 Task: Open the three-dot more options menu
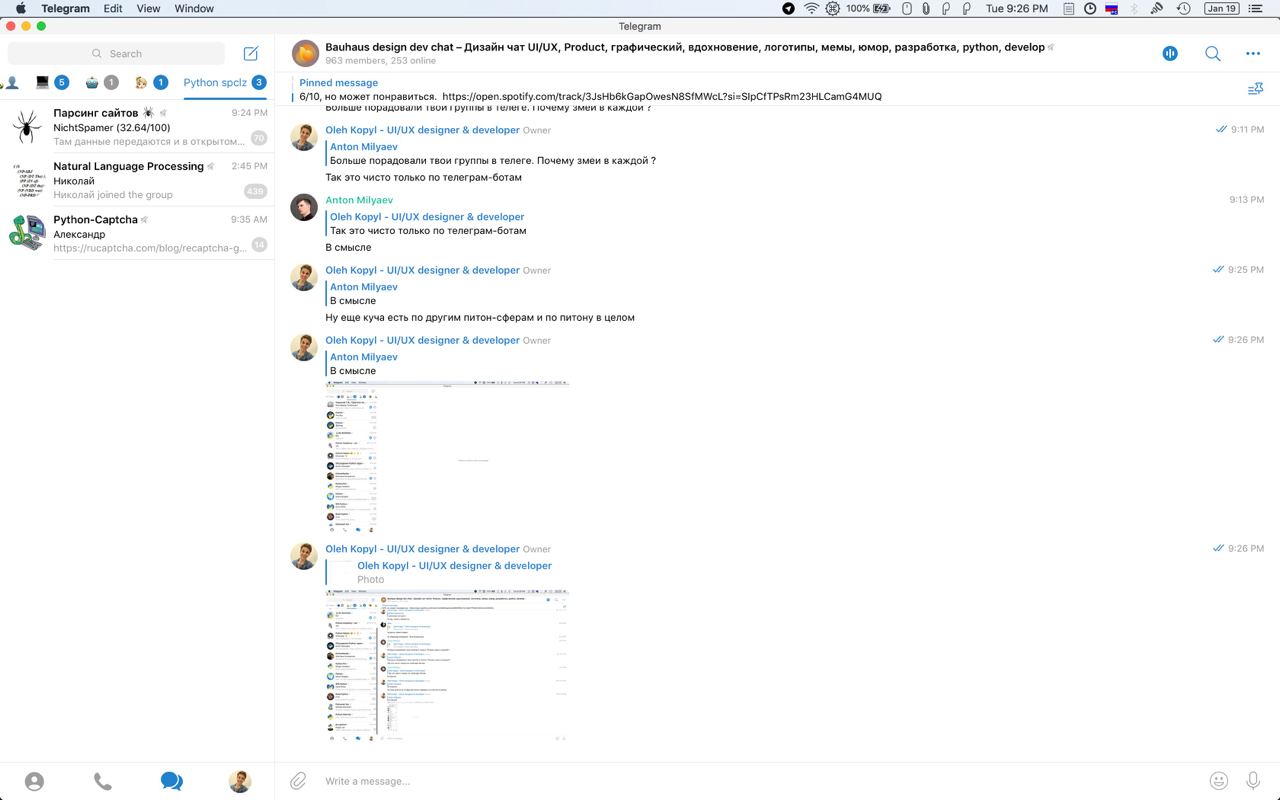click(1253, 54)
